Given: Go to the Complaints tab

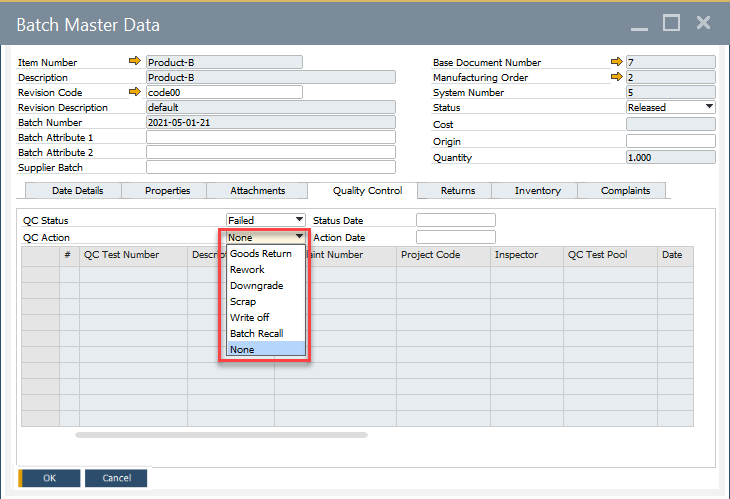Looking at the screenshot, I should [625, 191].
